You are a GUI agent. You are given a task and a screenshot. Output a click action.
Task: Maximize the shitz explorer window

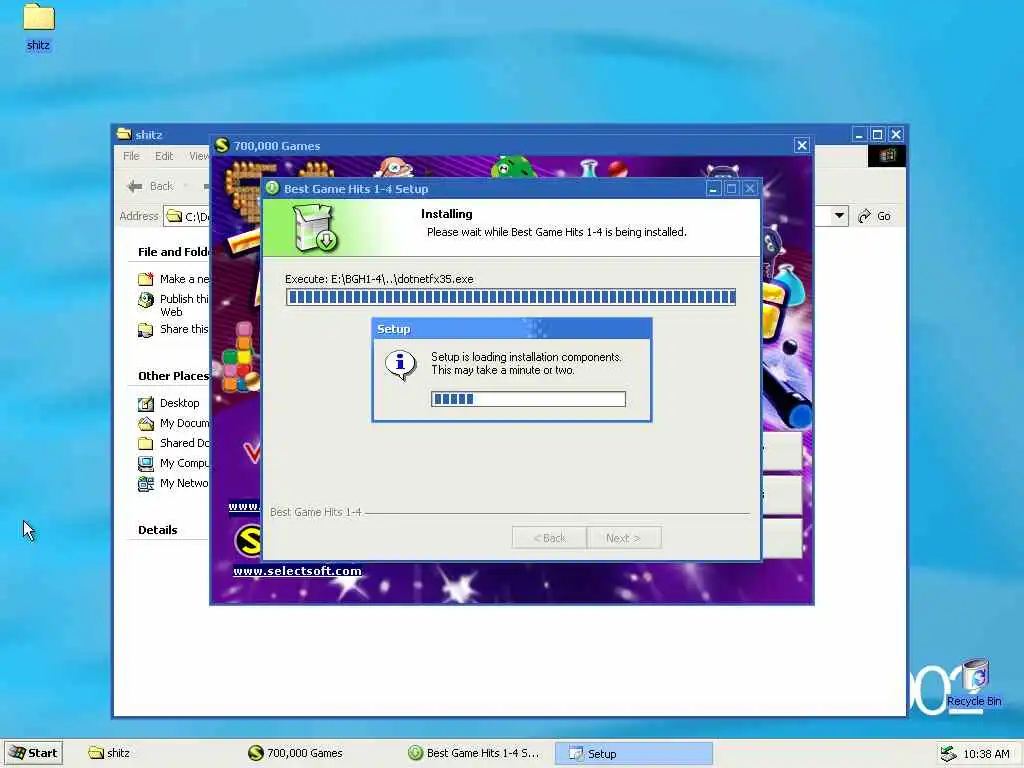tap(878, 135)
